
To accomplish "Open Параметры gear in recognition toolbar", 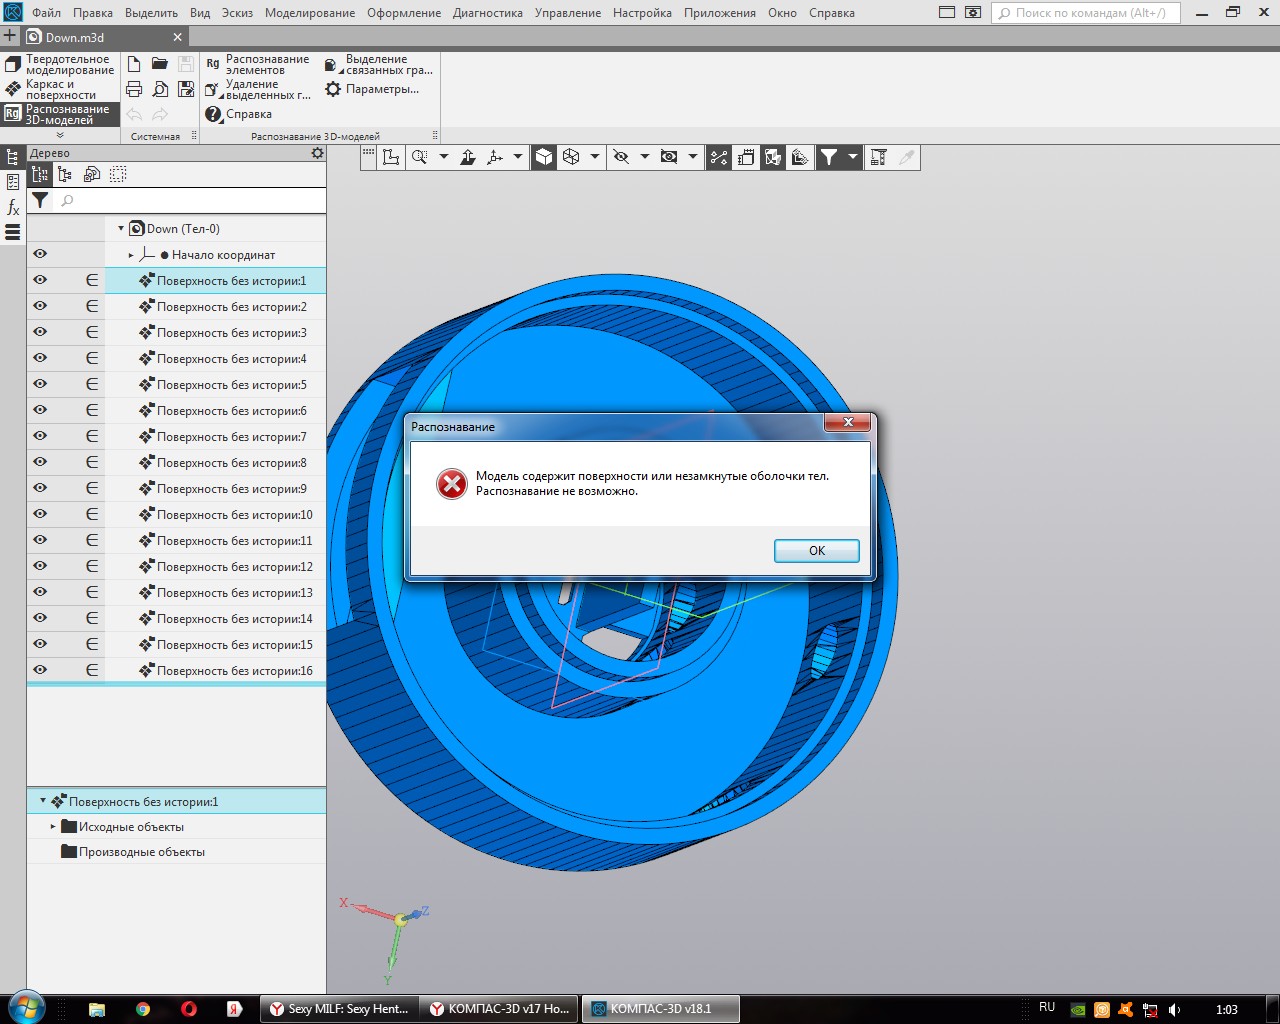I will click(333, 89).
